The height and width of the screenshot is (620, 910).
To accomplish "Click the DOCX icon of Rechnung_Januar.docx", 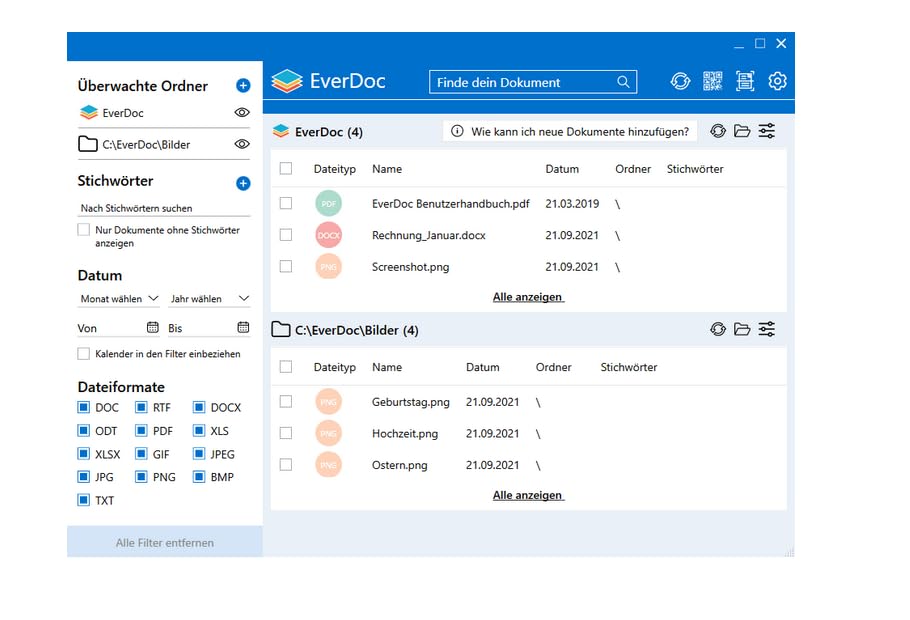I will coord(328,235).
